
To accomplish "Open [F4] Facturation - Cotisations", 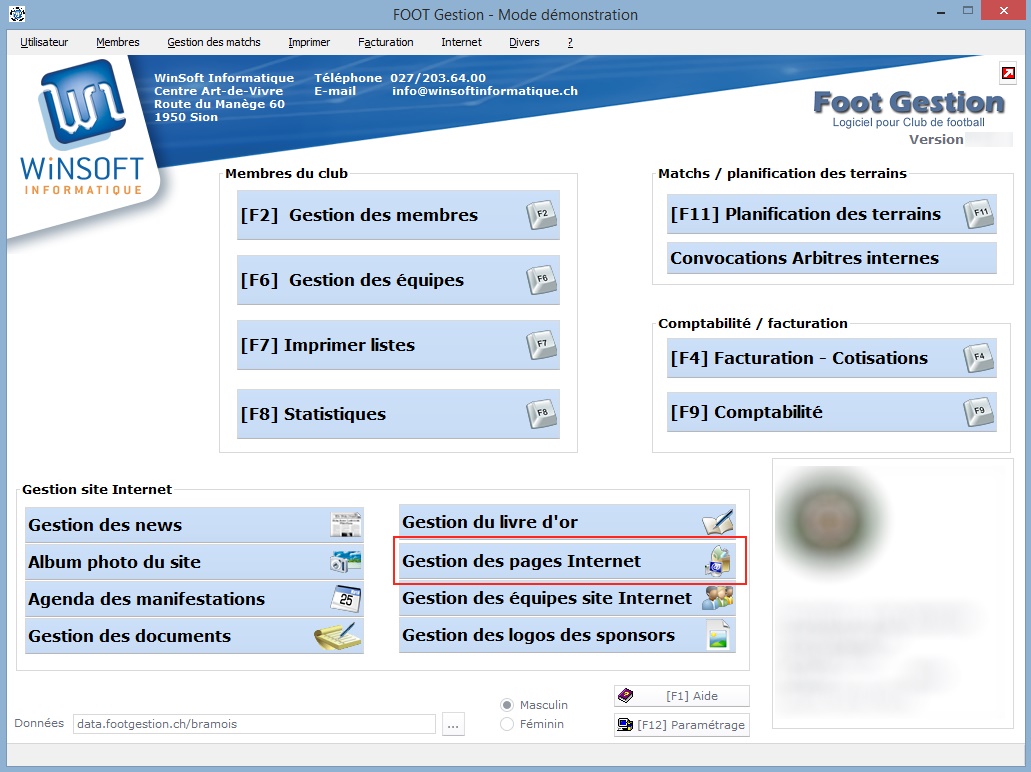I will [x=832, y=358].
